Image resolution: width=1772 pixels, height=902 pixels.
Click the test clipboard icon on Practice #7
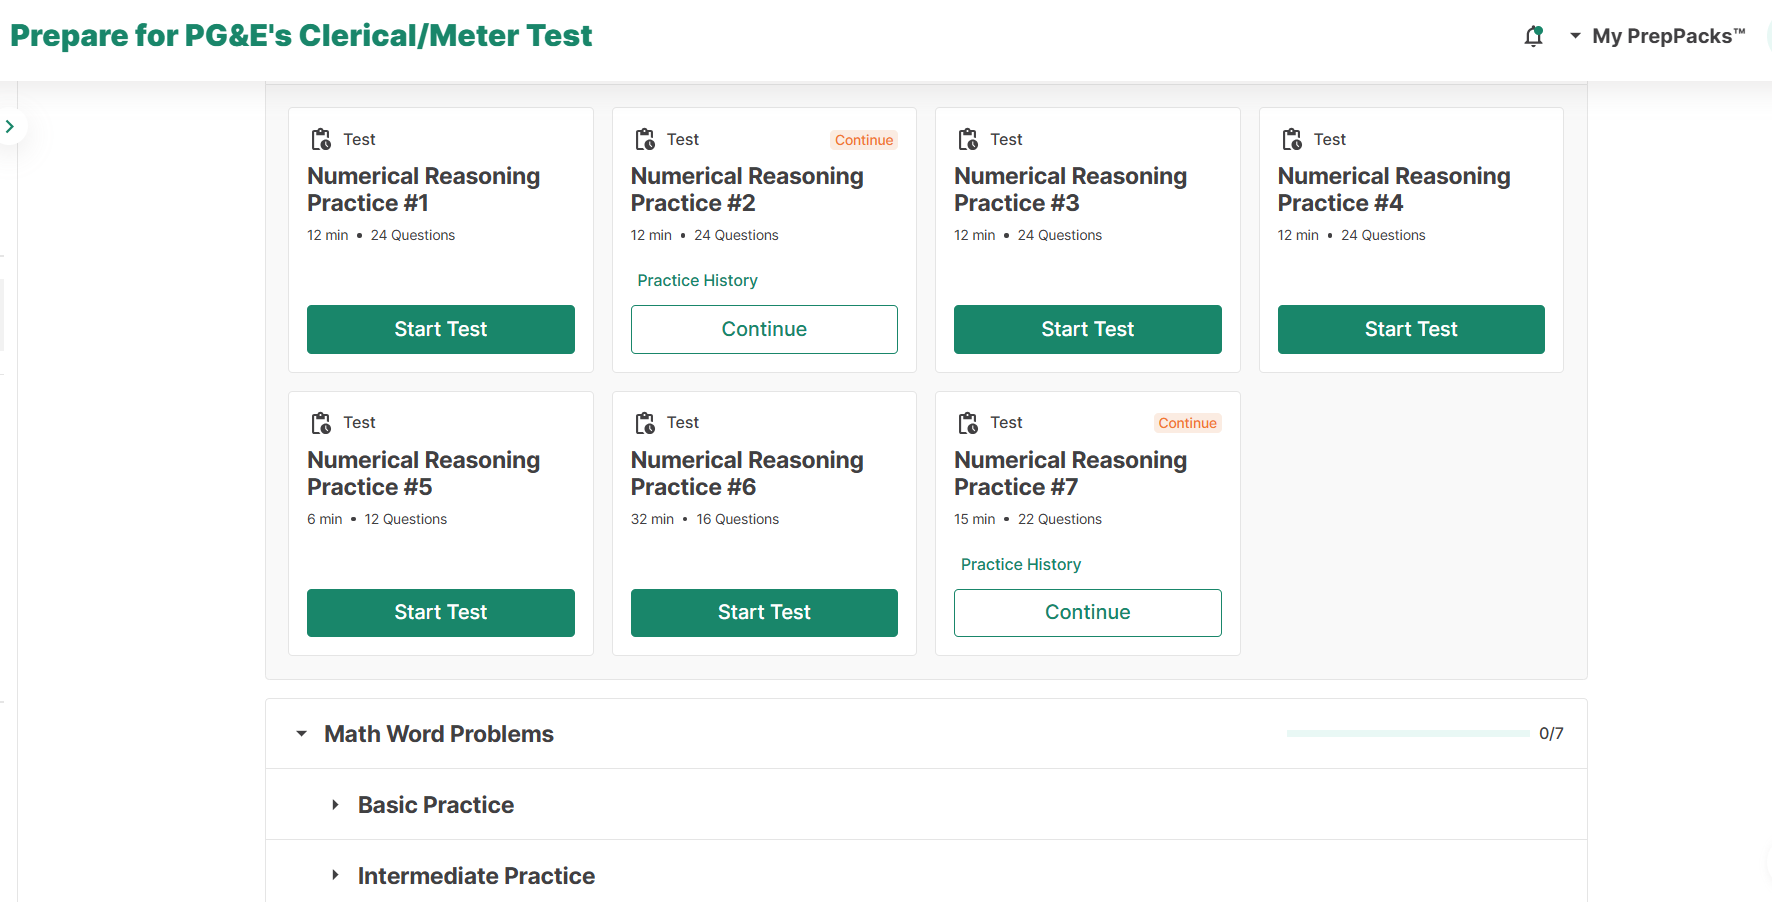tap(968, 423)
